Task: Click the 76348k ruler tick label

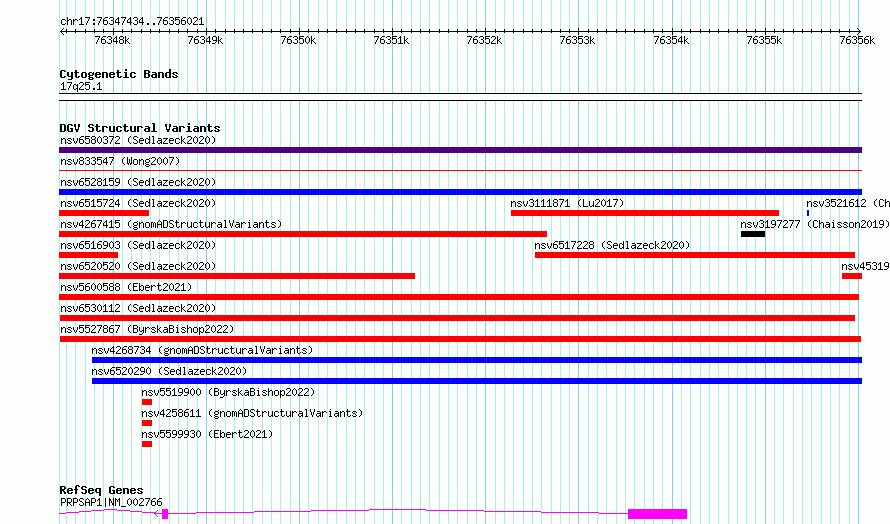Action: pos(112,40)
